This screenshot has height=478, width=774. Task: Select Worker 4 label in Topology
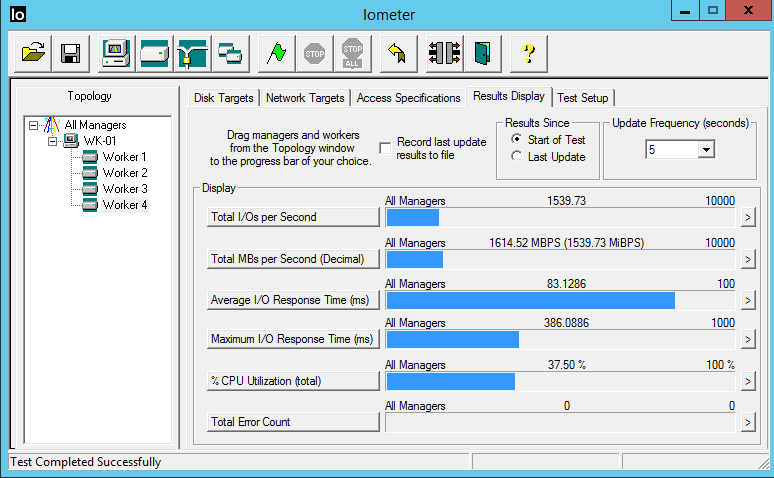(125, 204)
